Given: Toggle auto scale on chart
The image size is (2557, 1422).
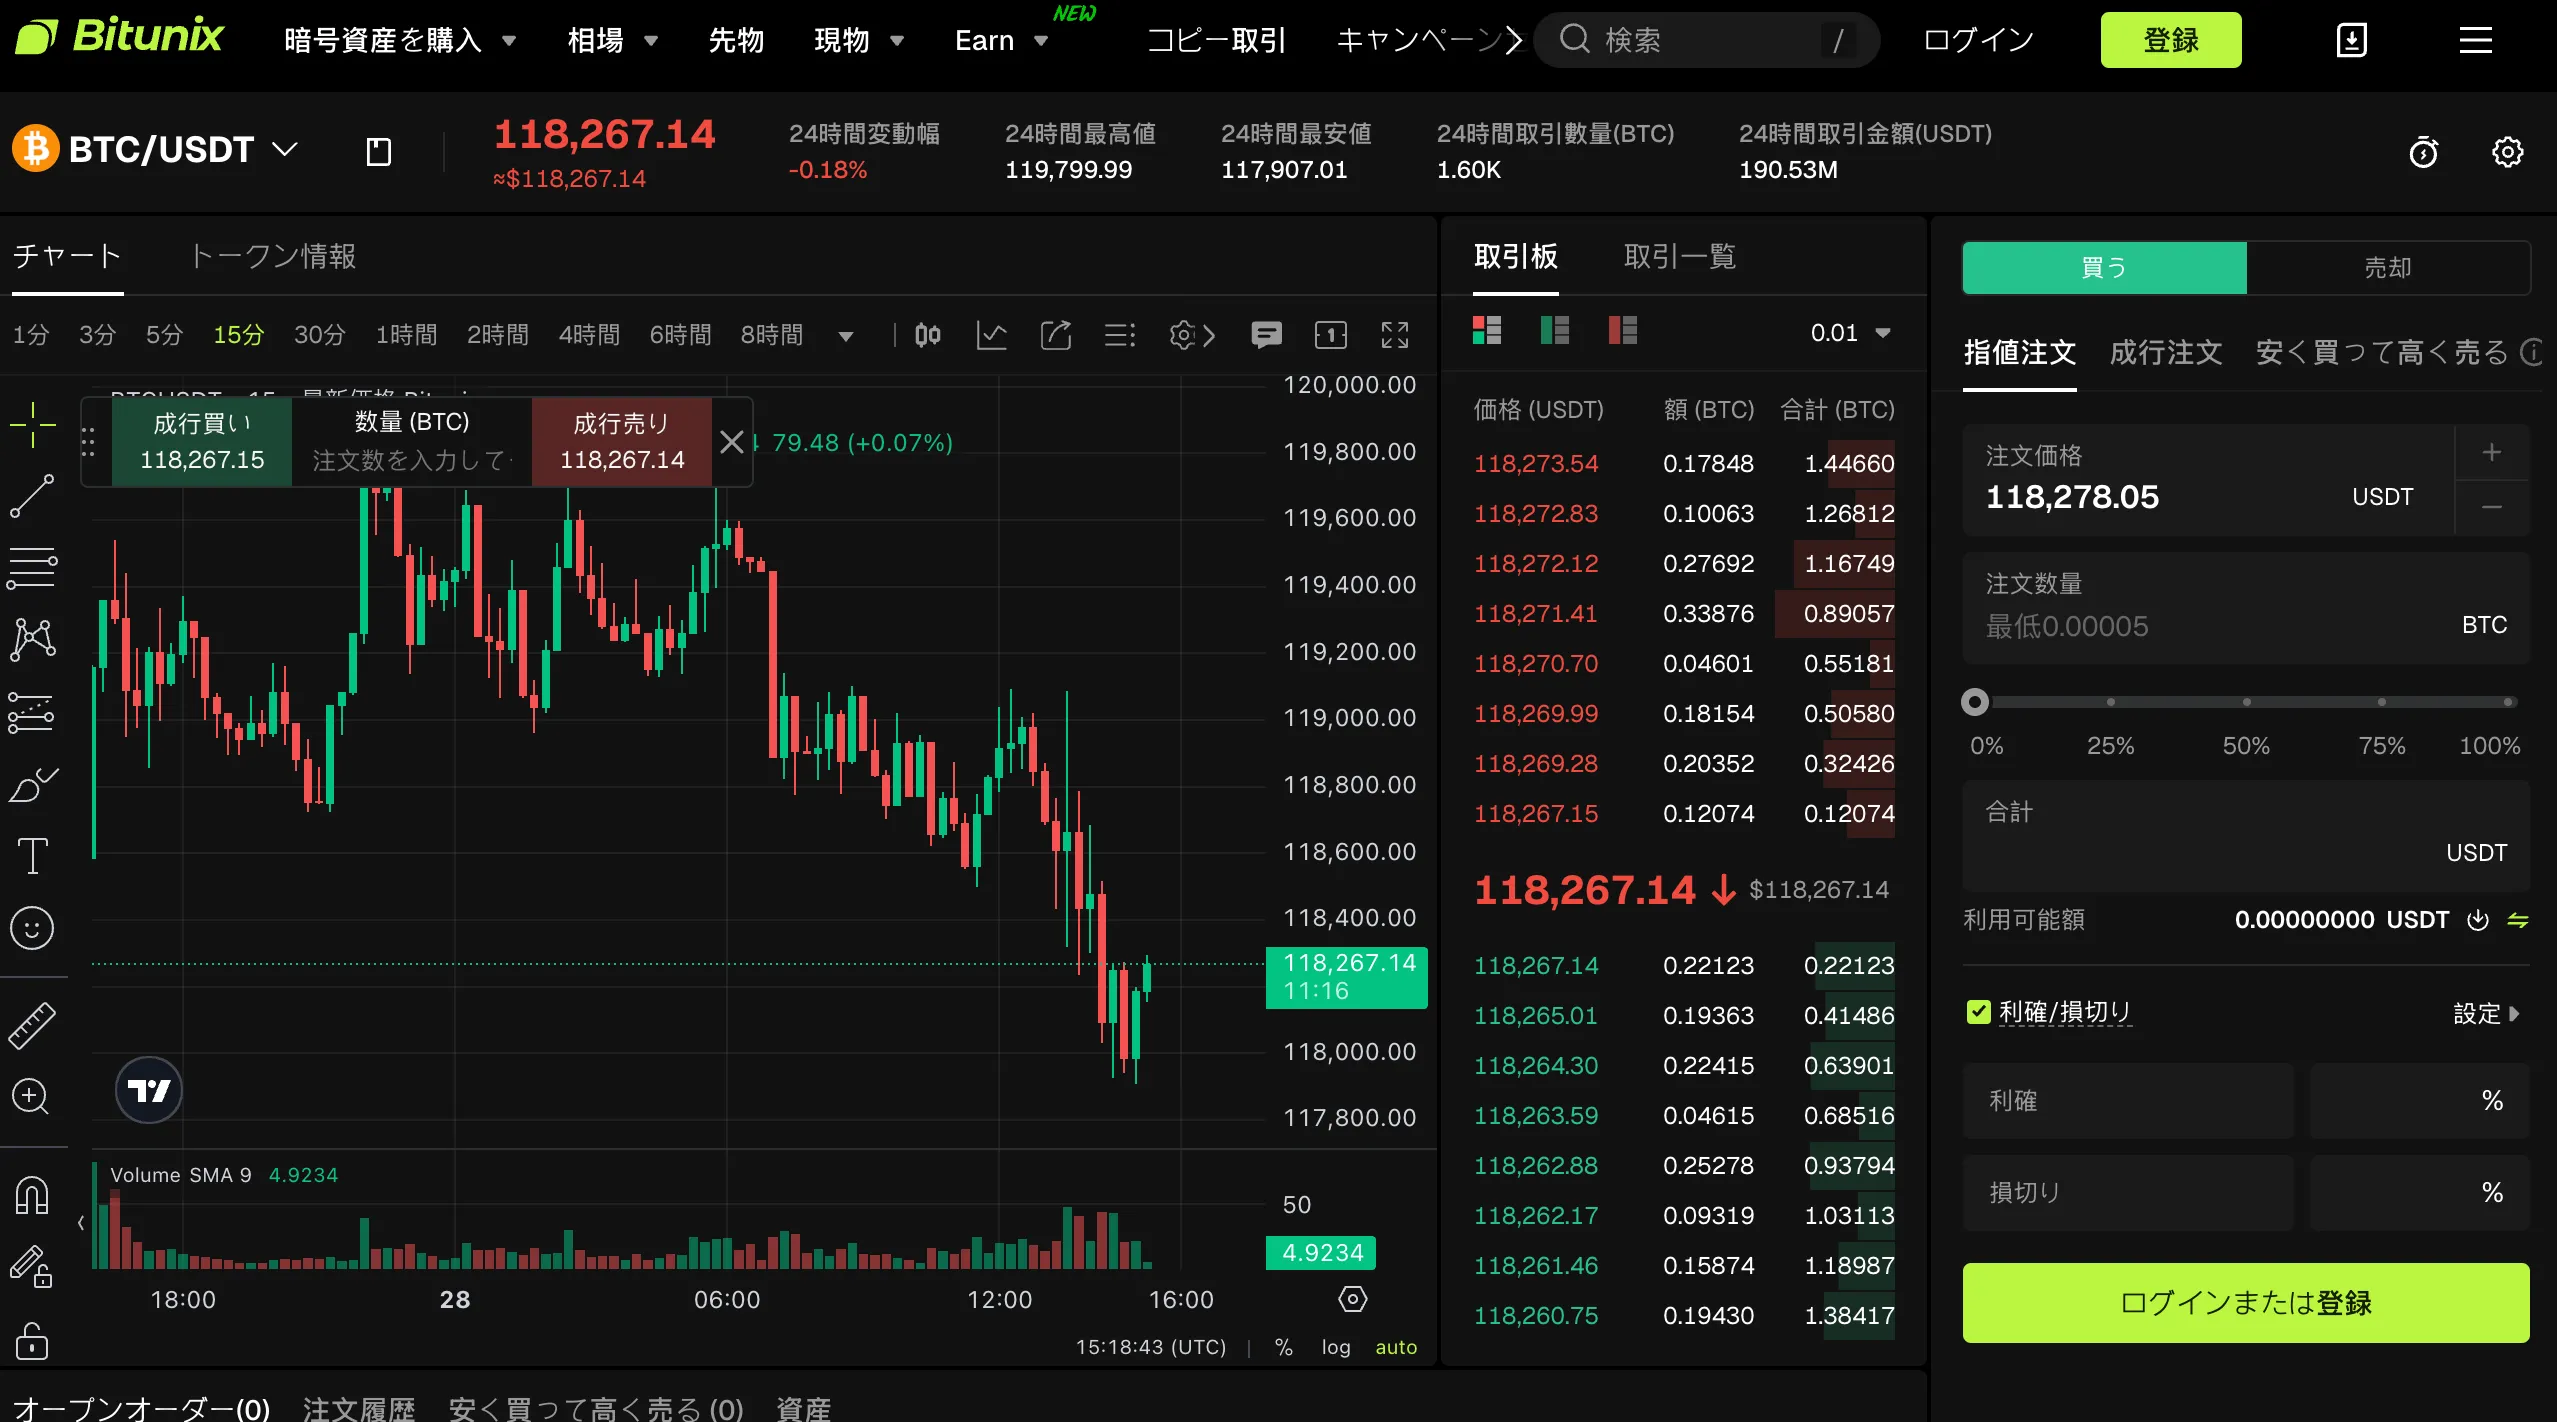Looking at the screenshot, I should 1396,1347.
